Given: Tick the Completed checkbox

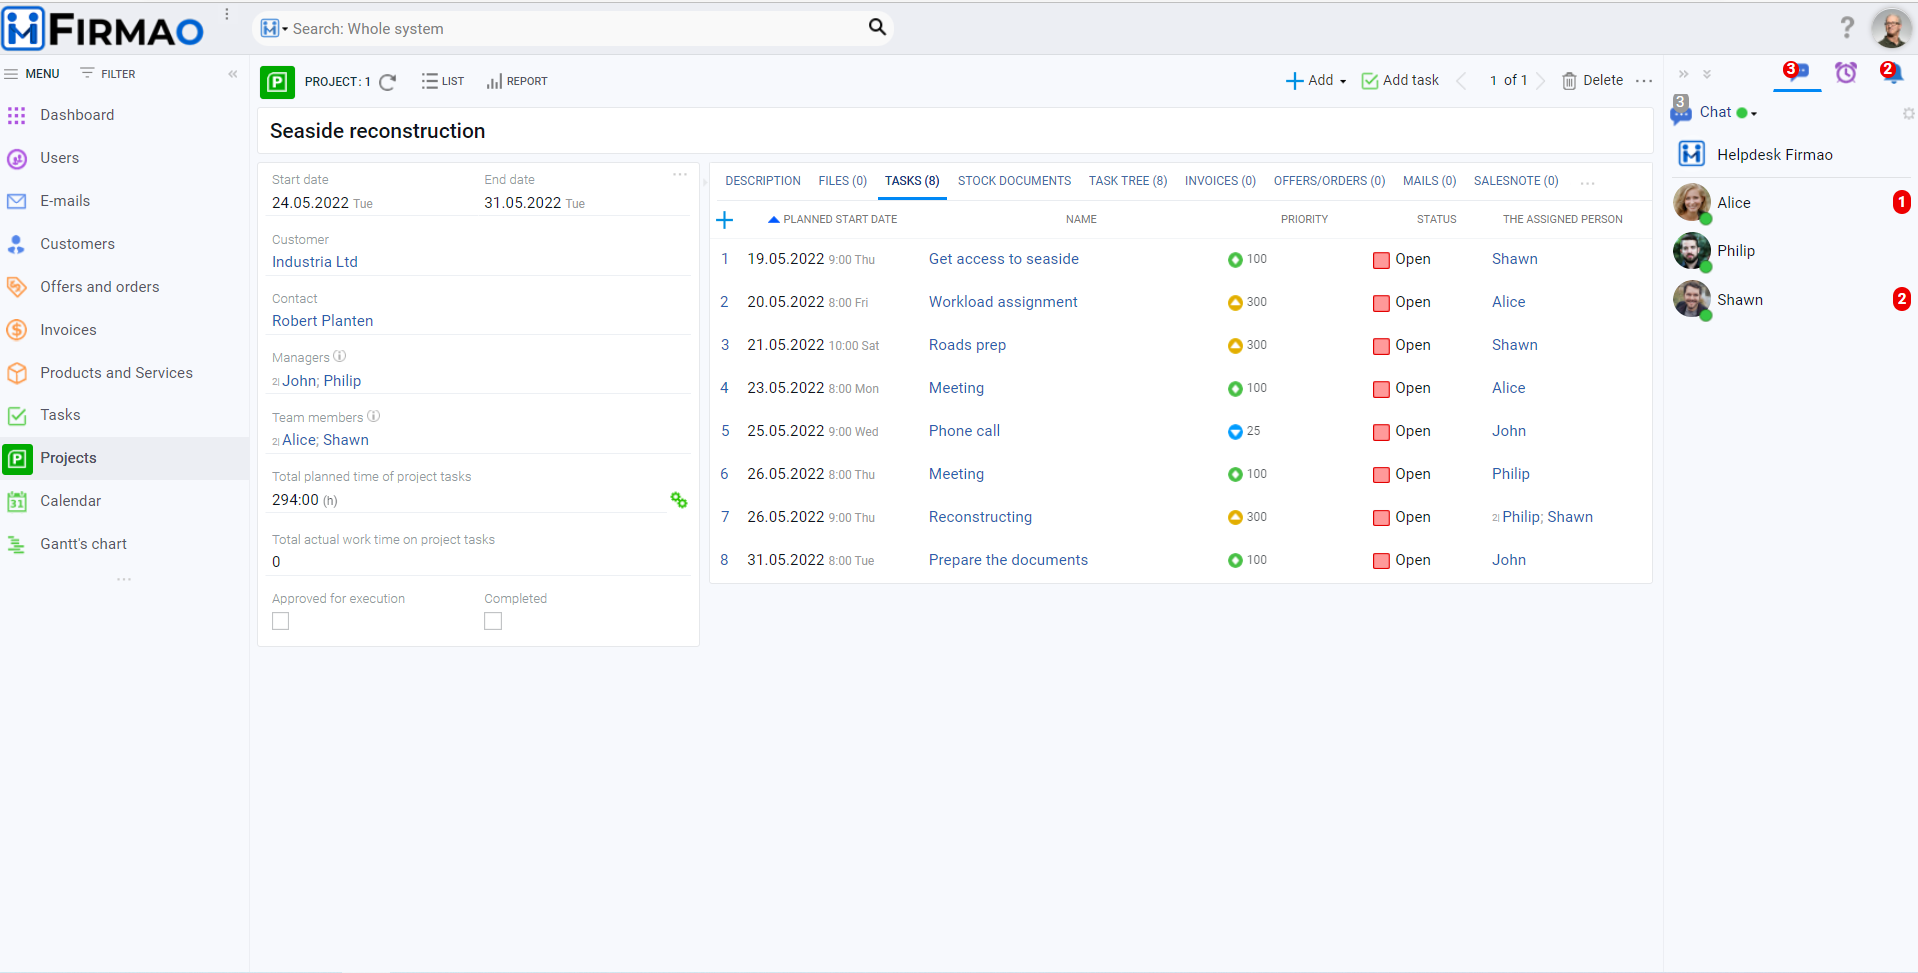Looking at the screenshot, I should tap(493, 621).
